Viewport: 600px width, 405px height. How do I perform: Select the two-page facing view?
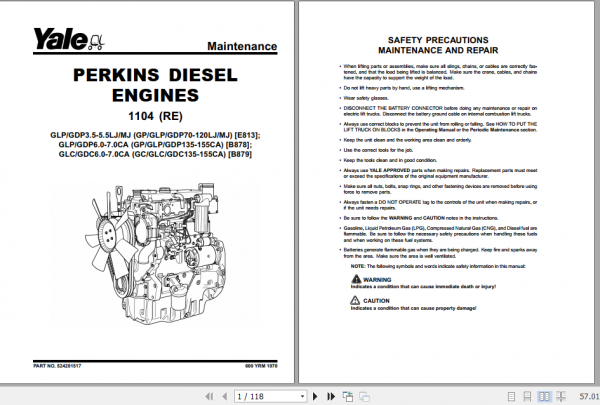click(544, 397)
